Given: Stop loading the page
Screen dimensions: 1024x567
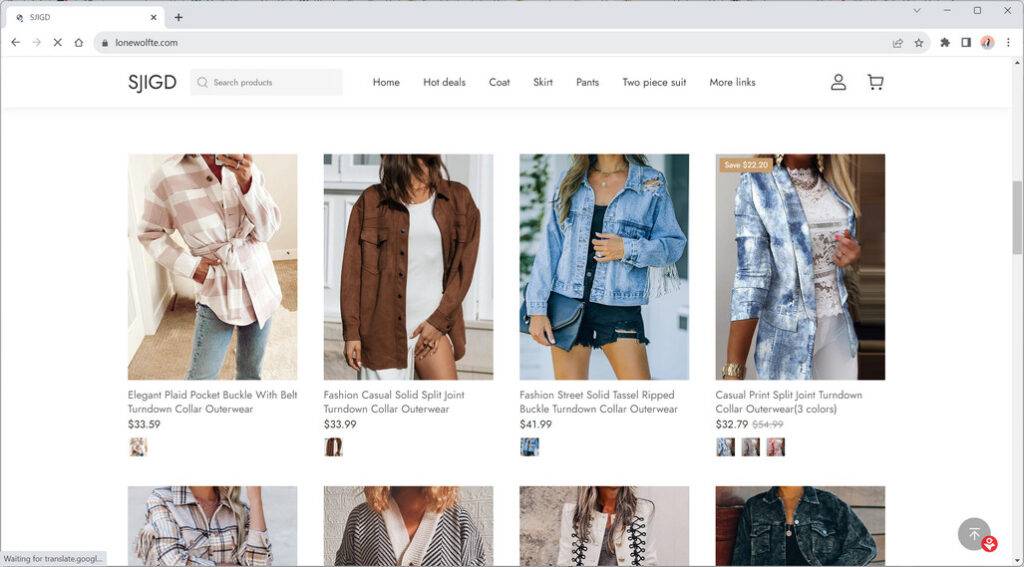Looking at the screenshot, I should coord(57,42).
